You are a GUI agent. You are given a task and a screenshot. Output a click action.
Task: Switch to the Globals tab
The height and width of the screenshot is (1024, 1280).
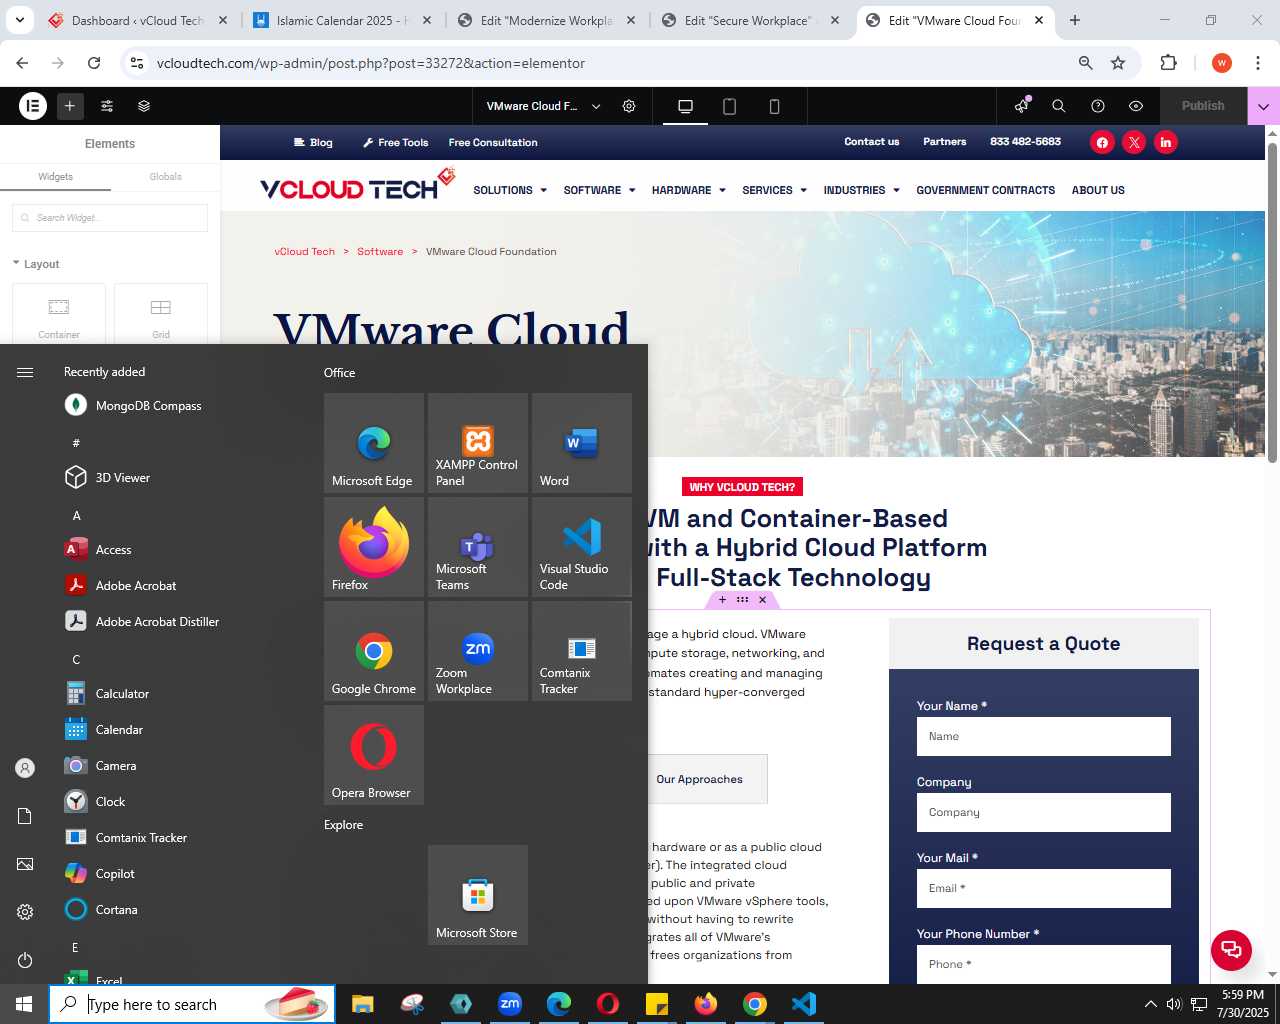(x=165, y=176)
